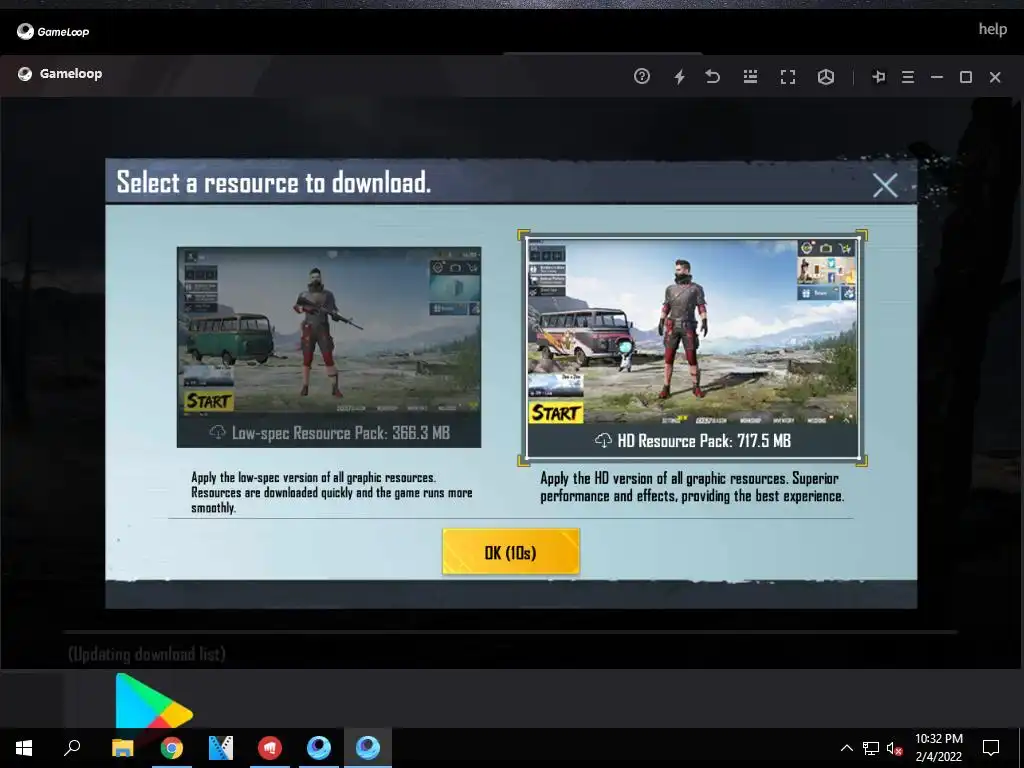
Task: Click the Google Play logo
Action: point(154,701)
